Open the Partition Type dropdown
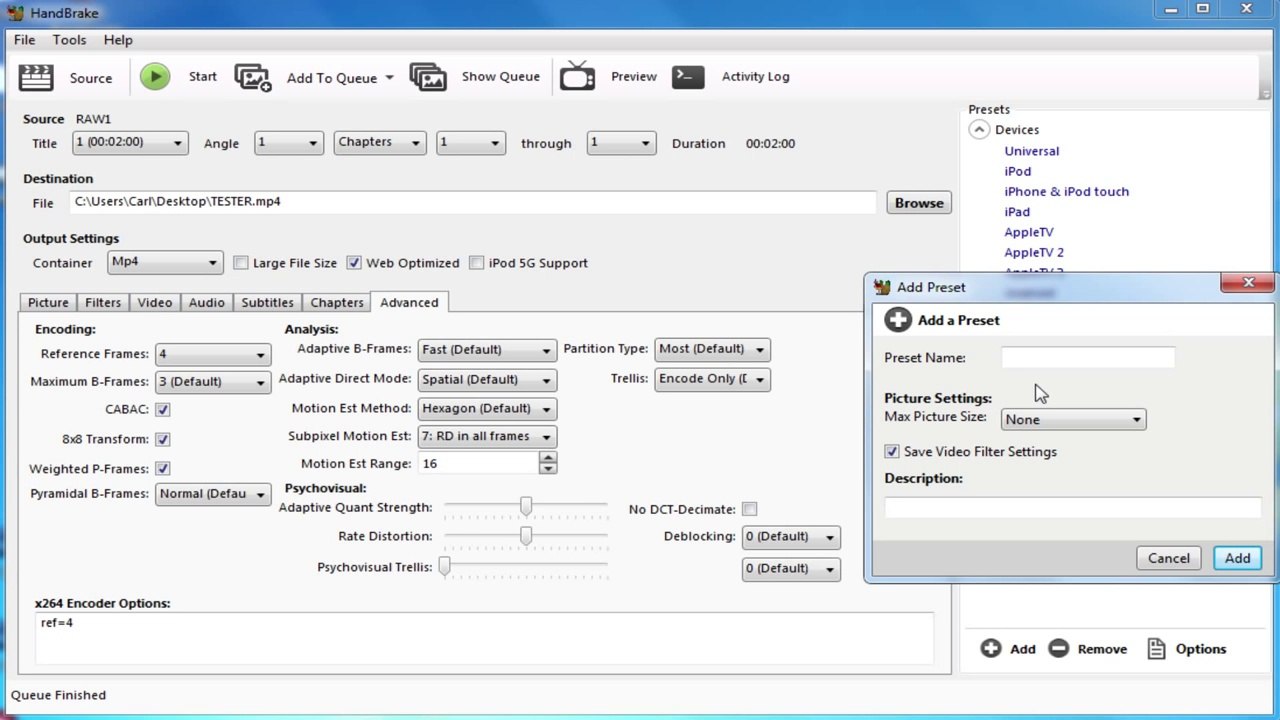This screenshot has width=1280, height=720. pos(712,349)
